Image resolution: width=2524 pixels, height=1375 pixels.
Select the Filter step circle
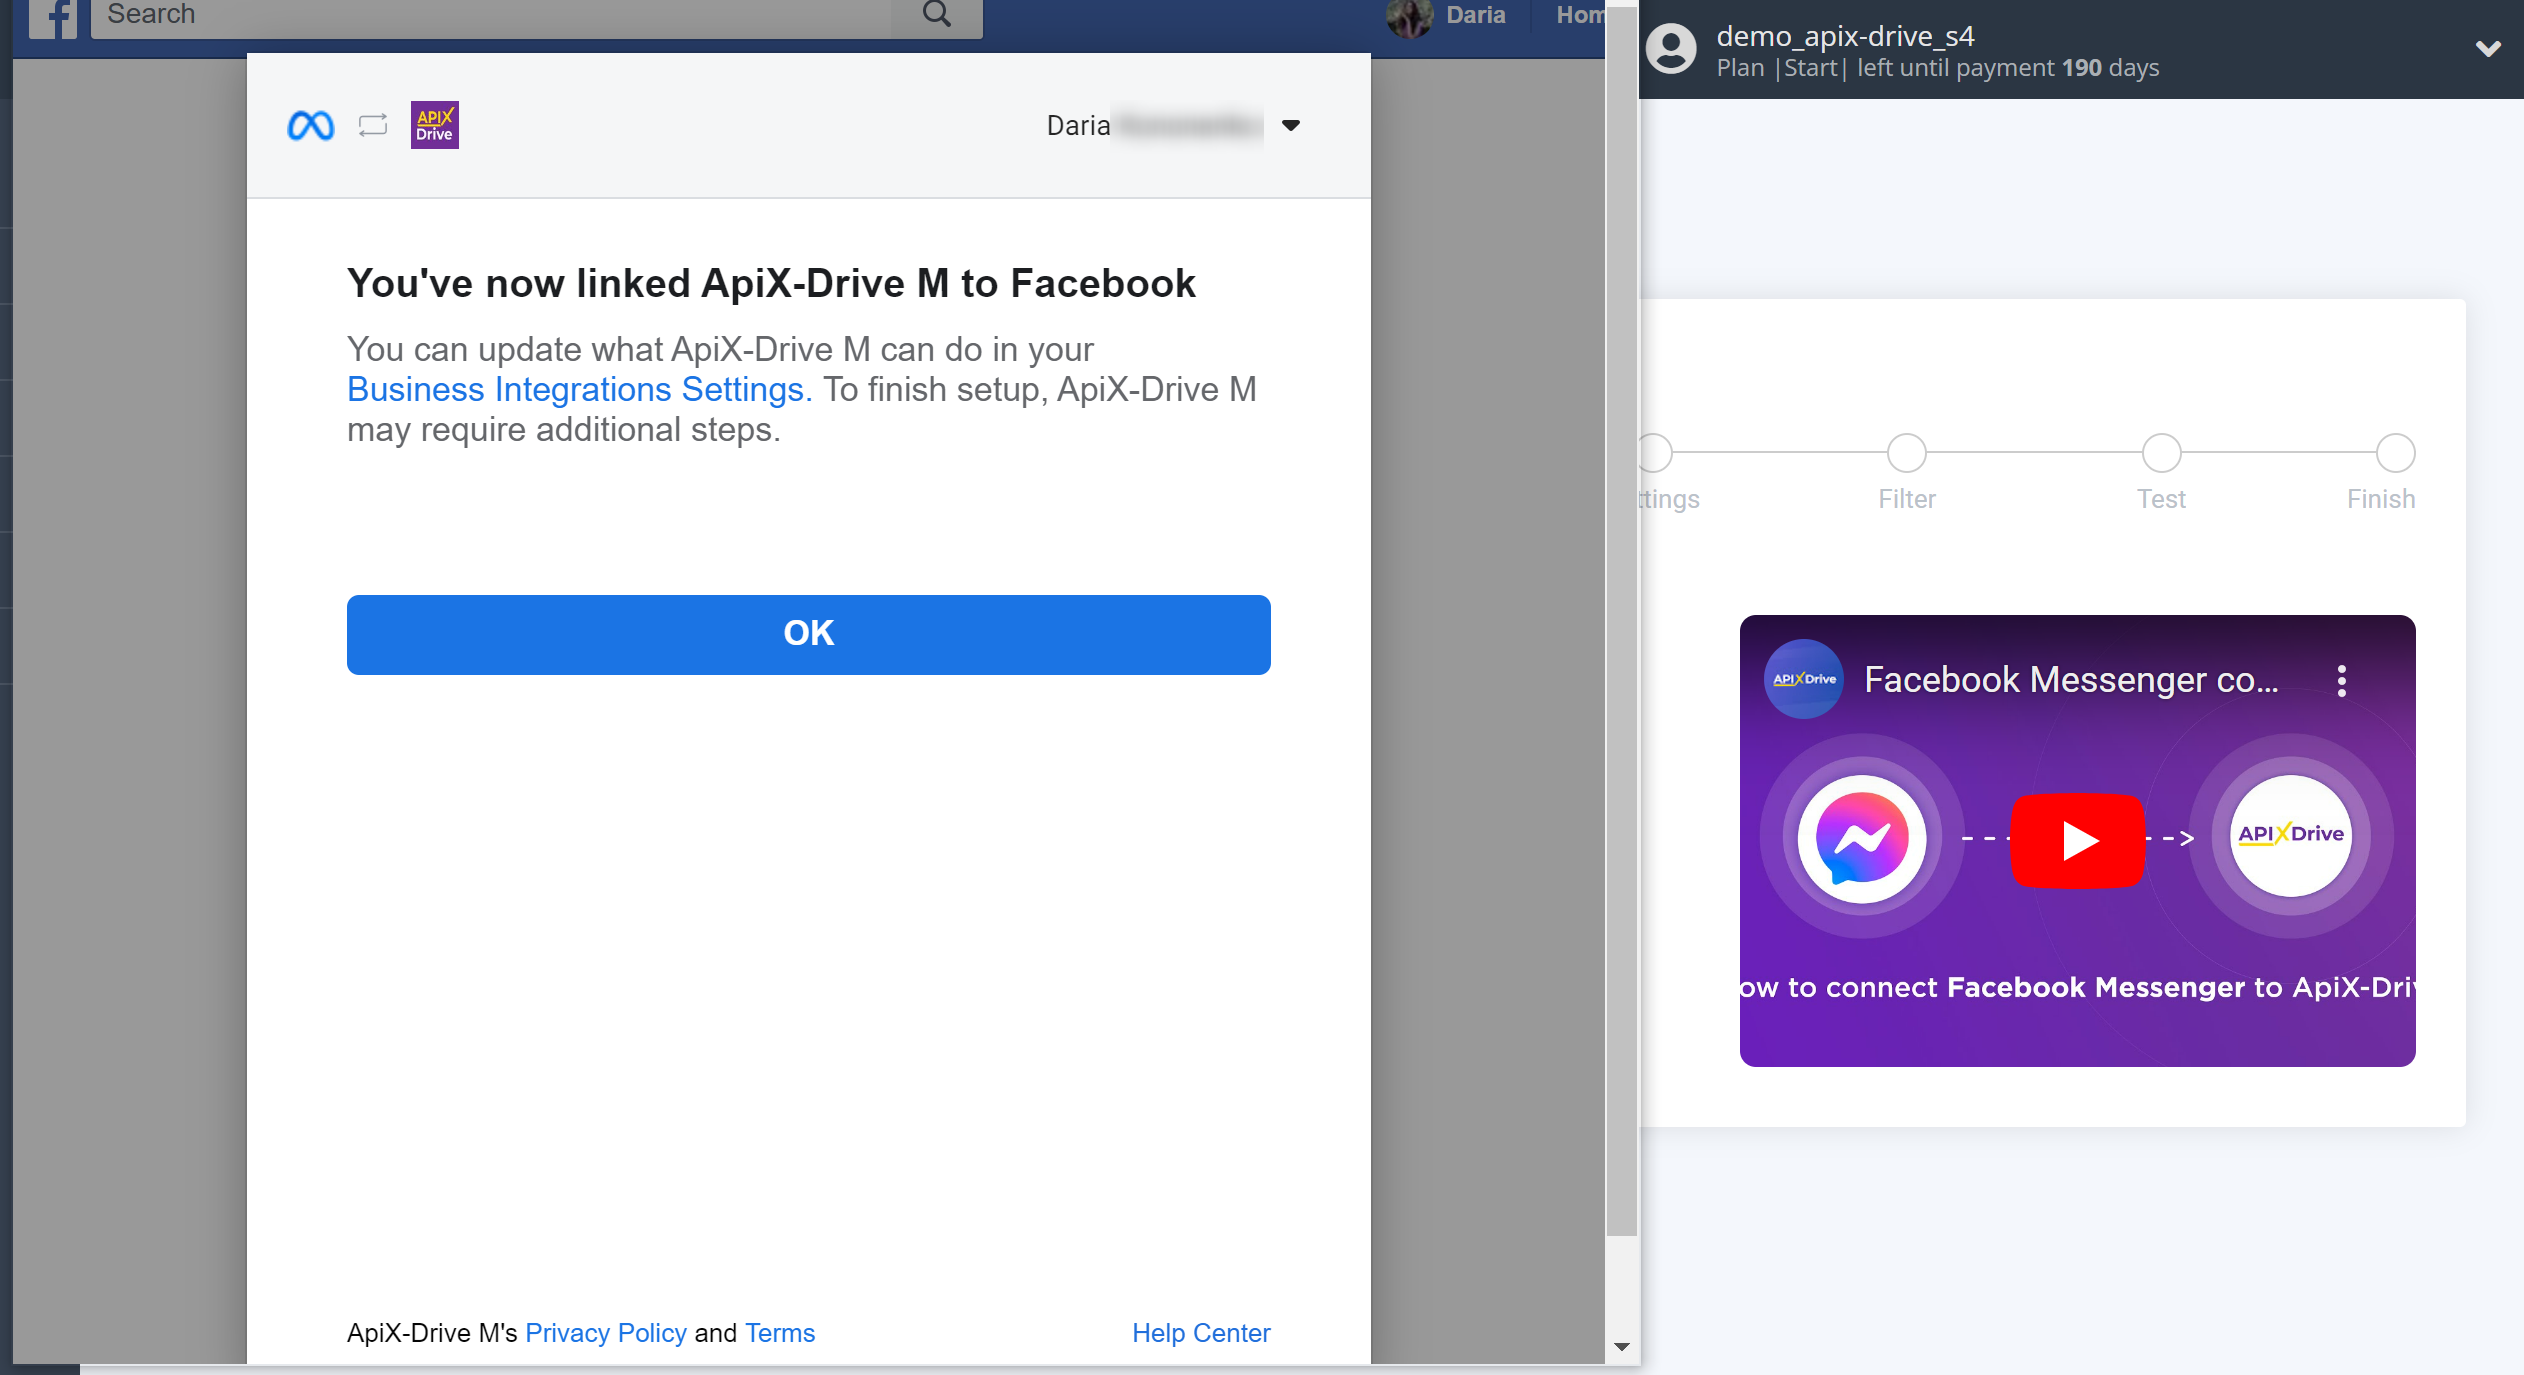[1907, 453]
